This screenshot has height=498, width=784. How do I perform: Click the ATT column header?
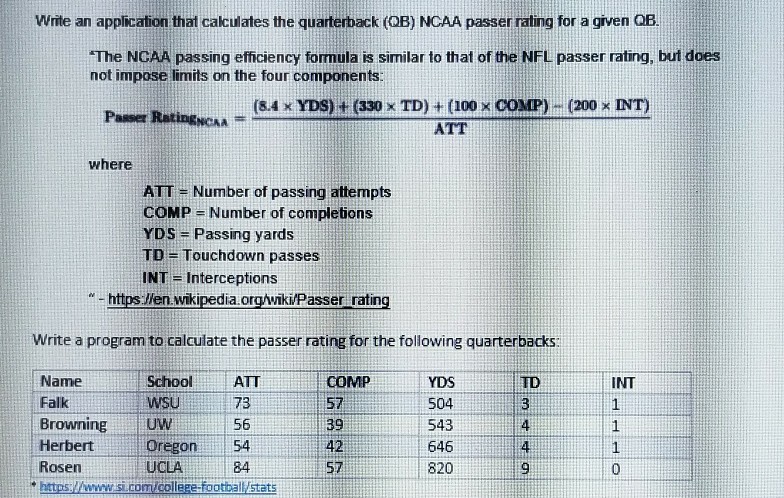[246, 381]
